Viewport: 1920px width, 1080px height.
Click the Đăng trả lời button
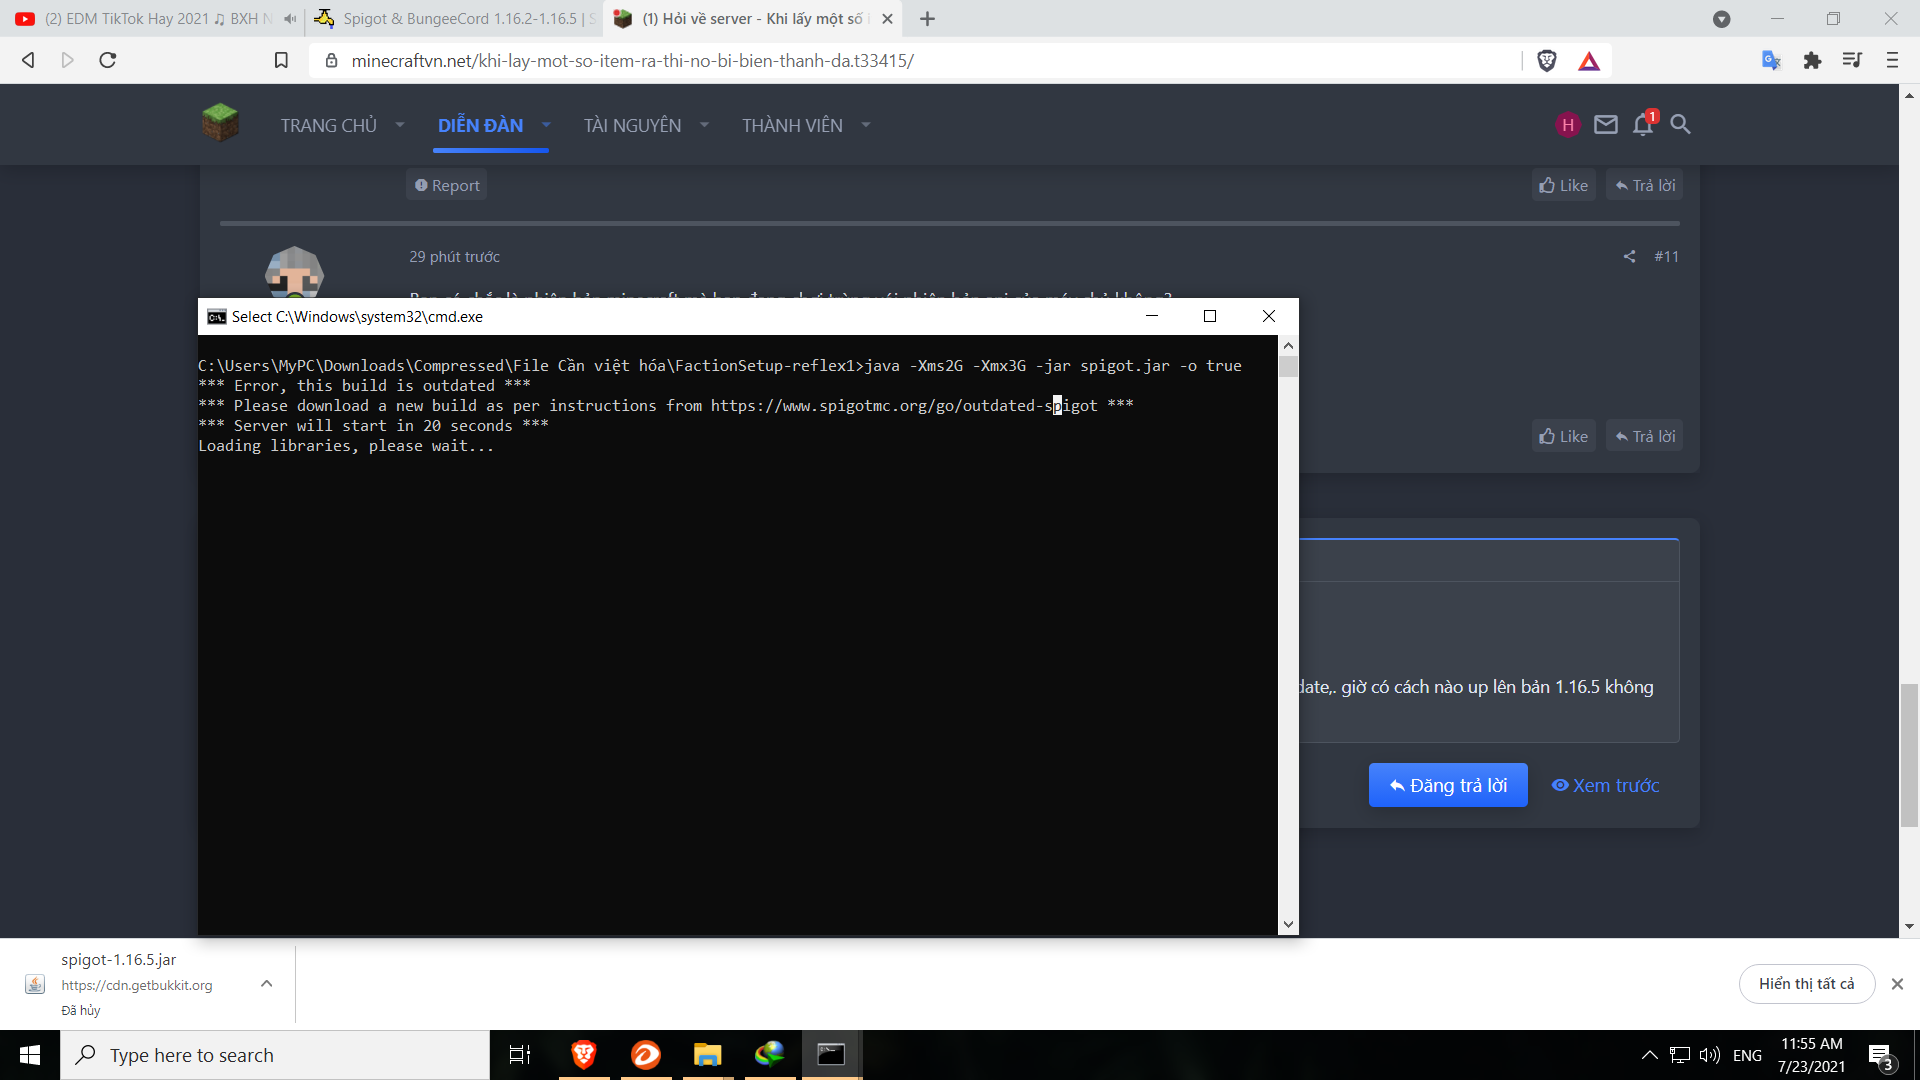click(1447, 786)
